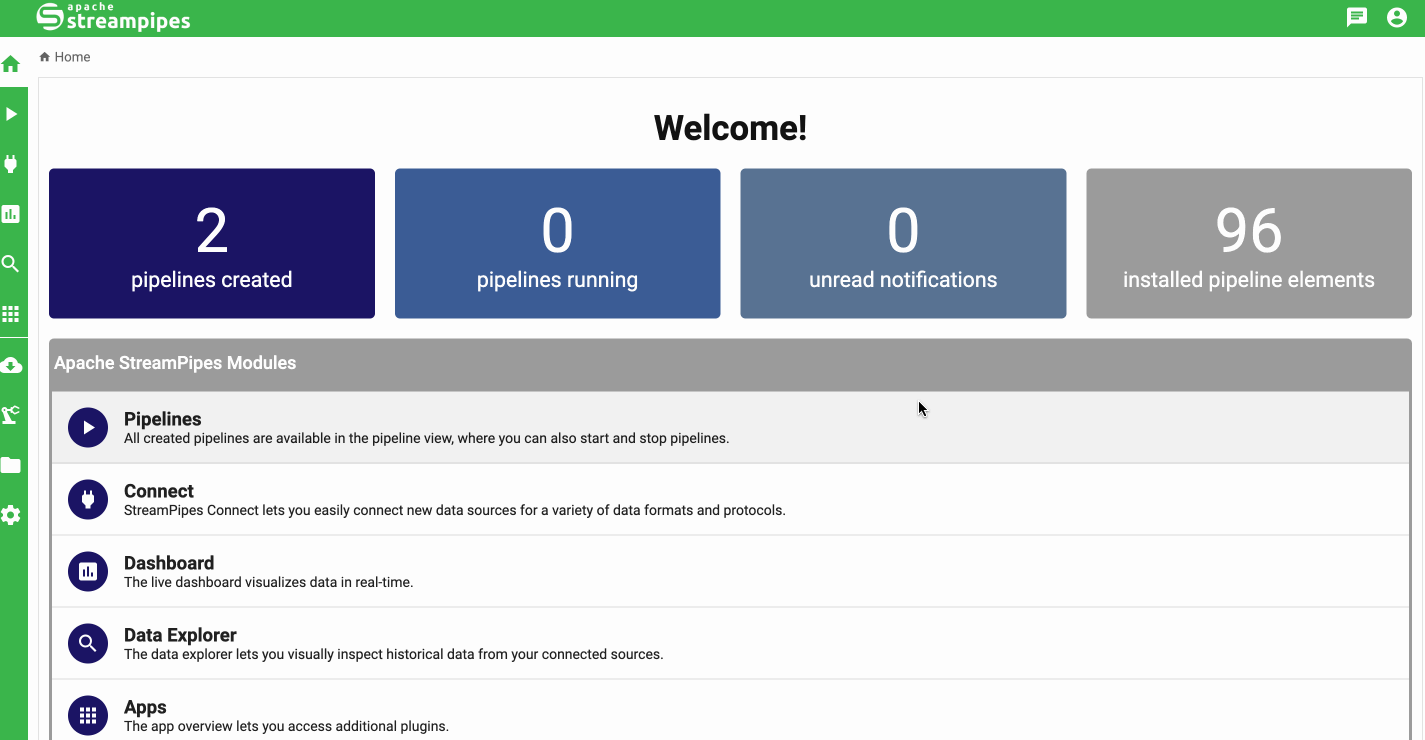1425x740 pixels.
Task: Open Pipelines from the sidebar play icon
Action: [11, 114]
